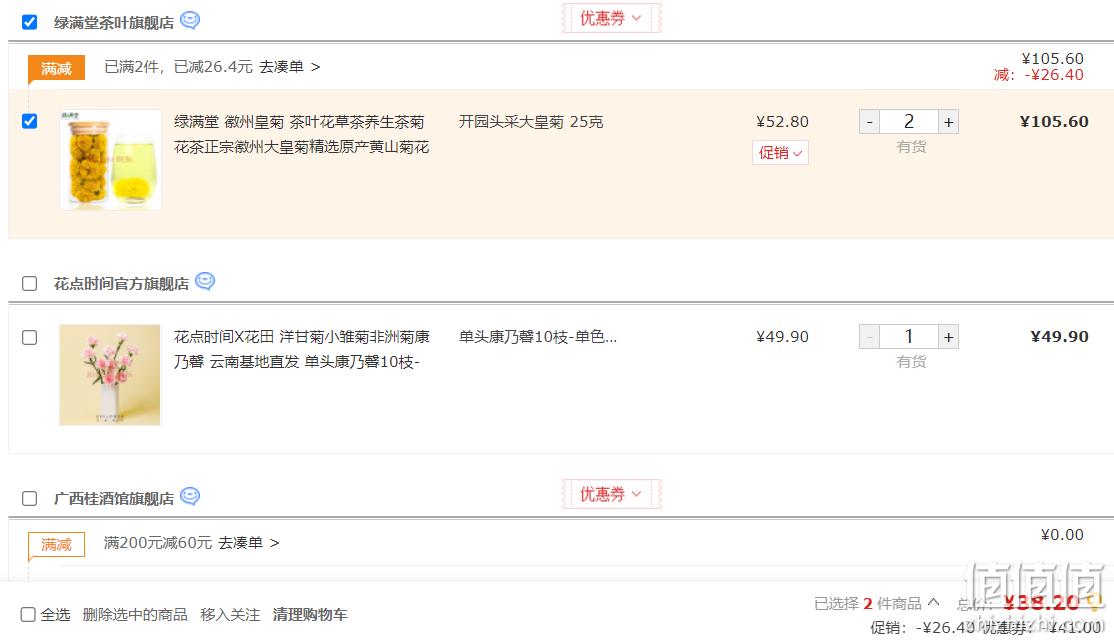Click the outlined 满减 tag for 广西桂酒馆
The image size is (1114, 641).
56,544
